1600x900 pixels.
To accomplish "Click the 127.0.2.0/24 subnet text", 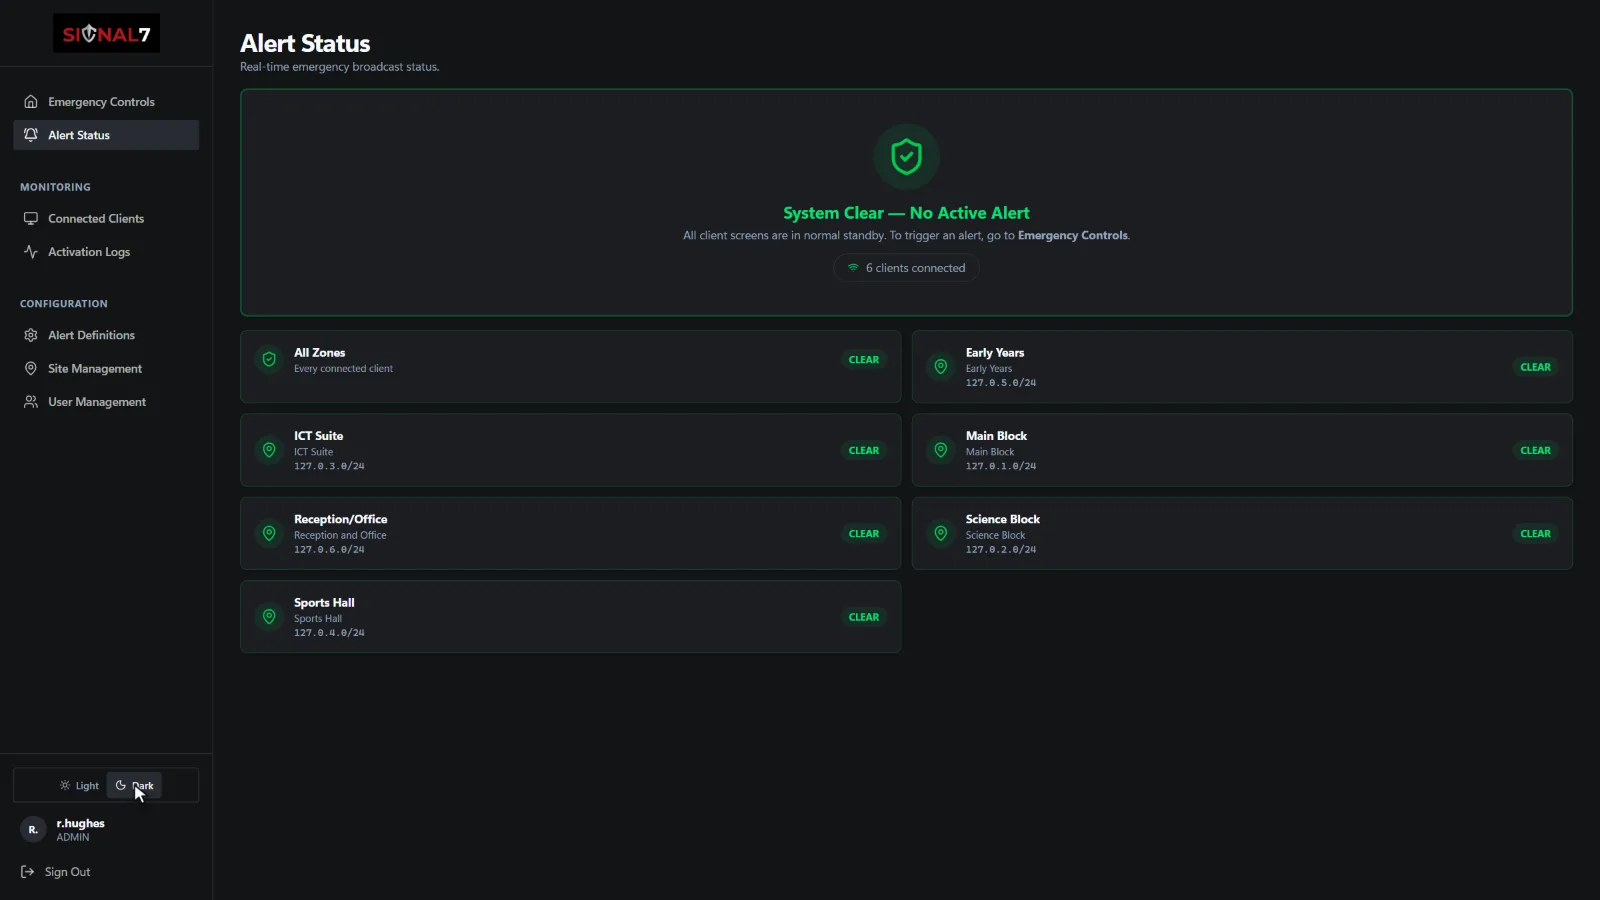I will click(1001, 550).
